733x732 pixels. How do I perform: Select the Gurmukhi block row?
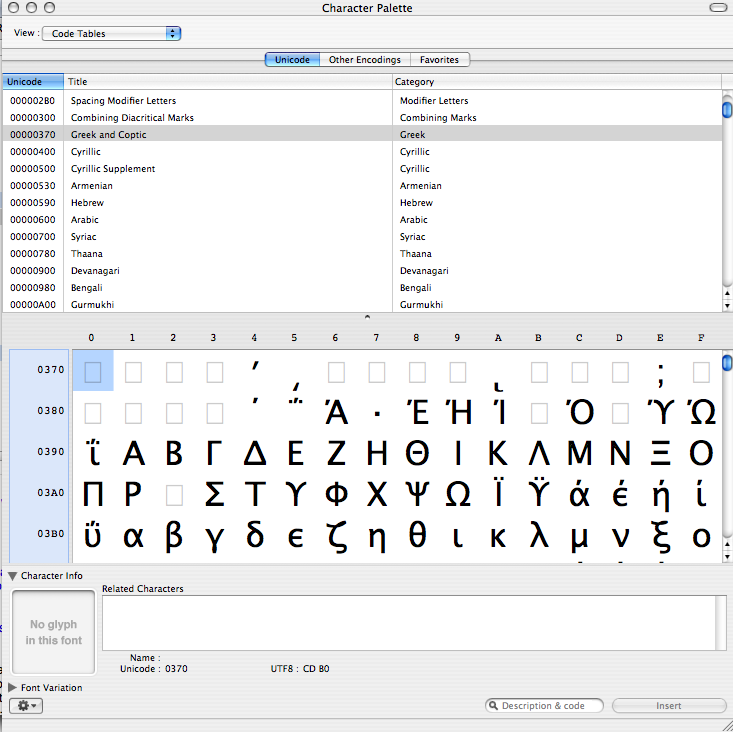362,305
